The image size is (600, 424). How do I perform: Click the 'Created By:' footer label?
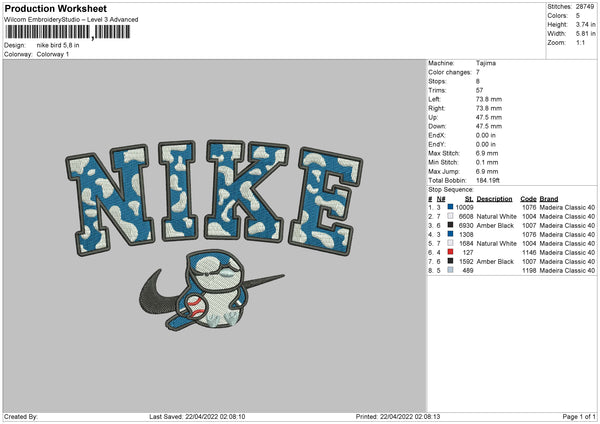(21, 416)
